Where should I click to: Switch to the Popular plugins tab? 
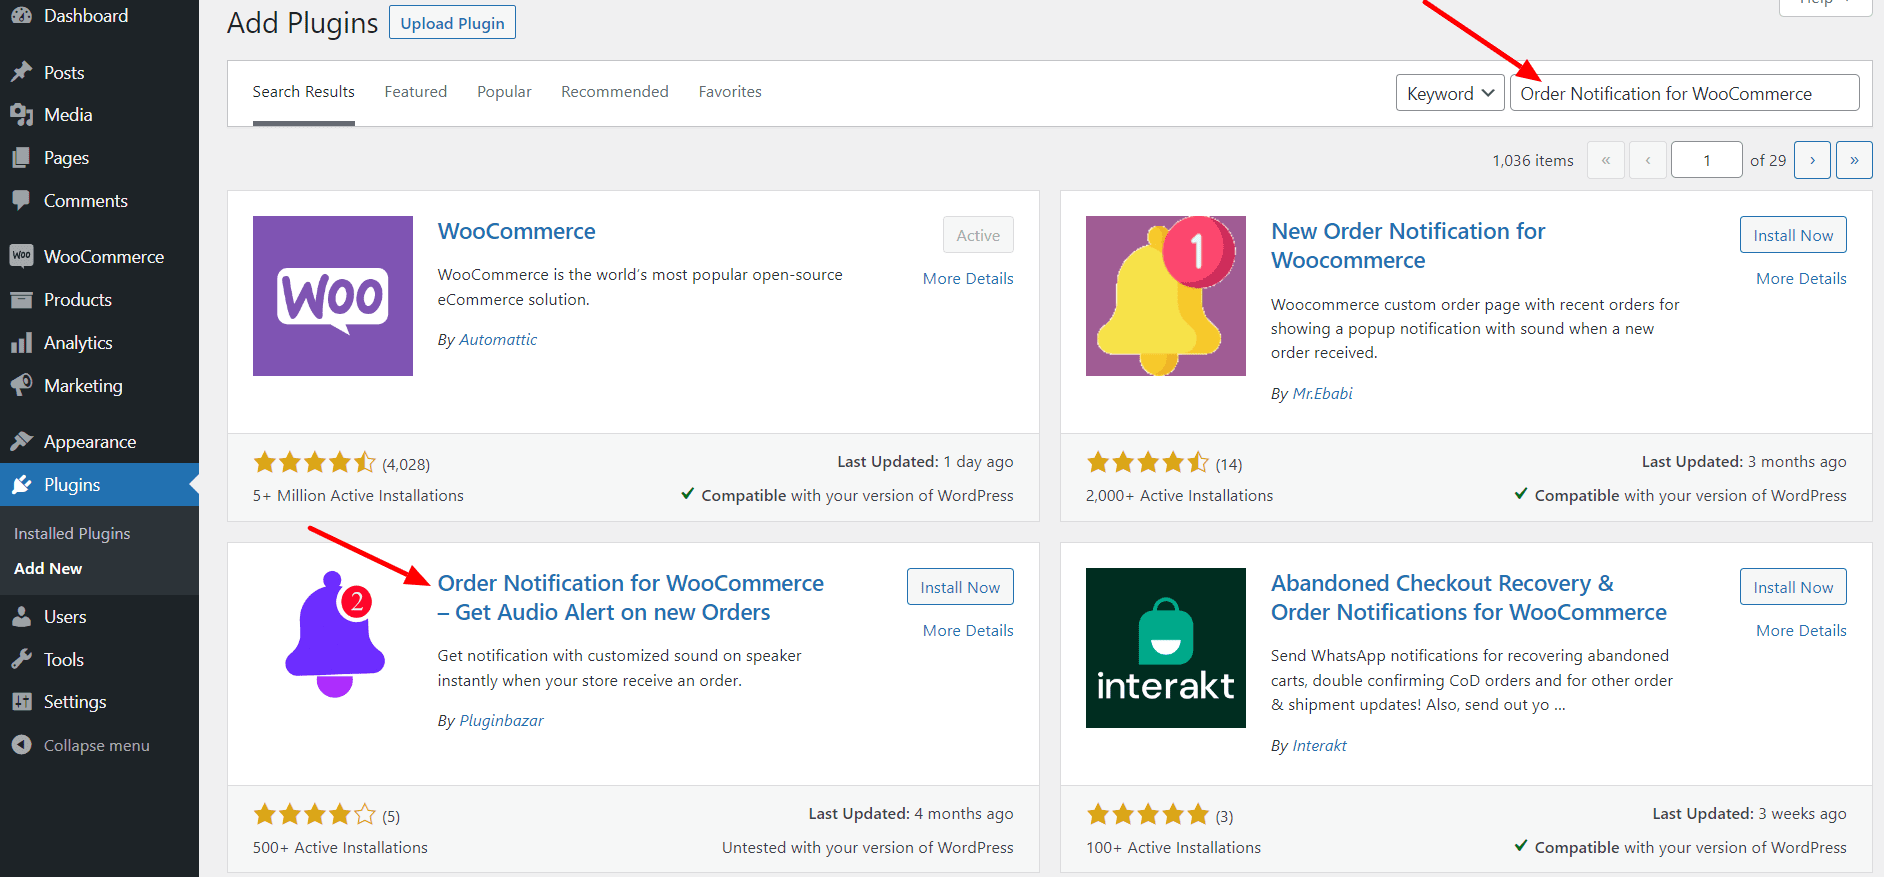point(504,92)
